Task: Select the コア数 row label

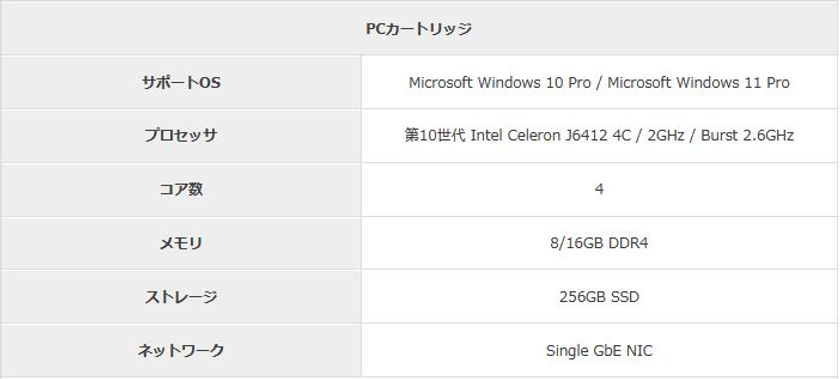Action: 181,189
